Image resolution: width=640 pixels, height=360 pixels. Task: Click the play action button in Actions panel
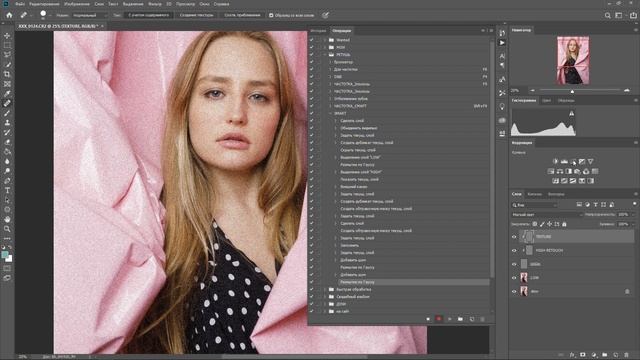pyautogui.click(x=449, y=319)
